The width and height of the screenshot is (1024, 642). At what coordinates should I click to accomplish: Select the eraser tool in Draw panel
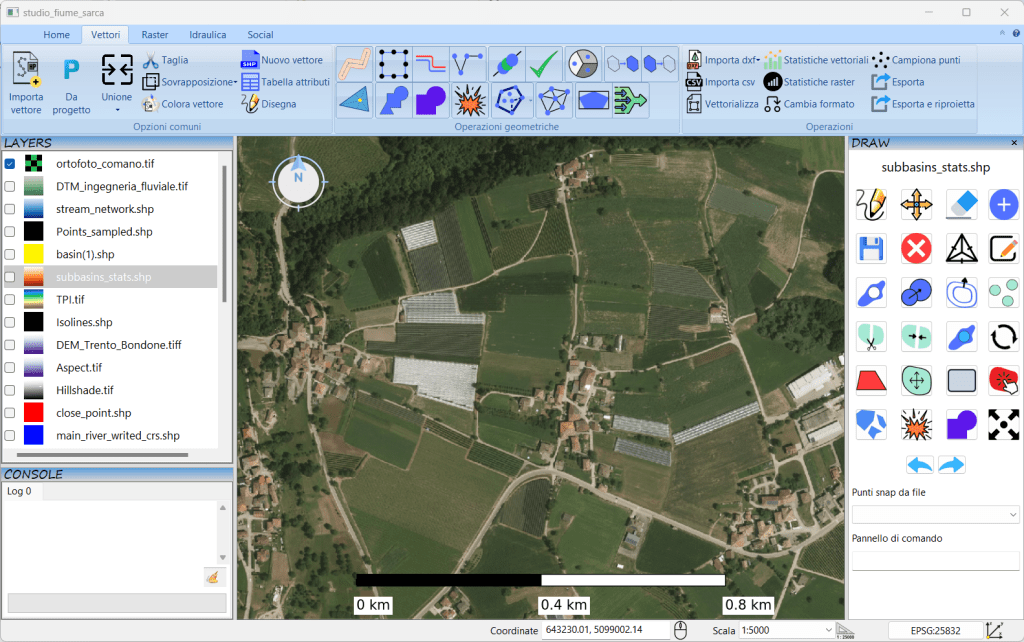[x=961, y=204]
